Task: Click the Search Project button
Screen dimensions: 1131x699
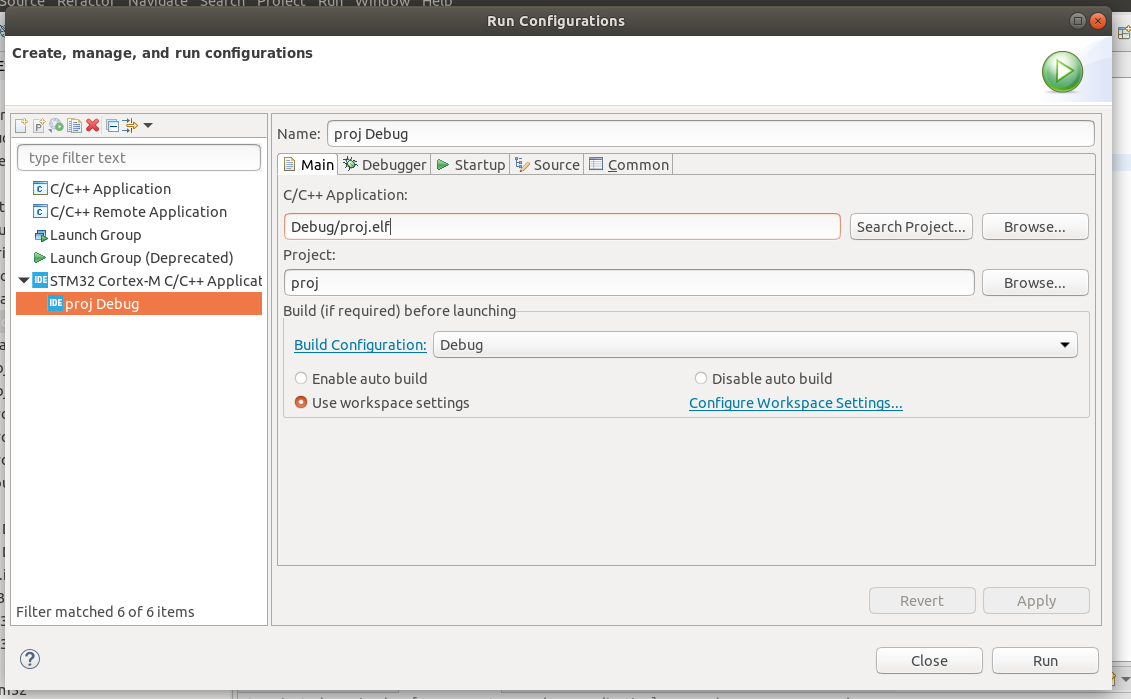Action: click(x=910, y=226)
